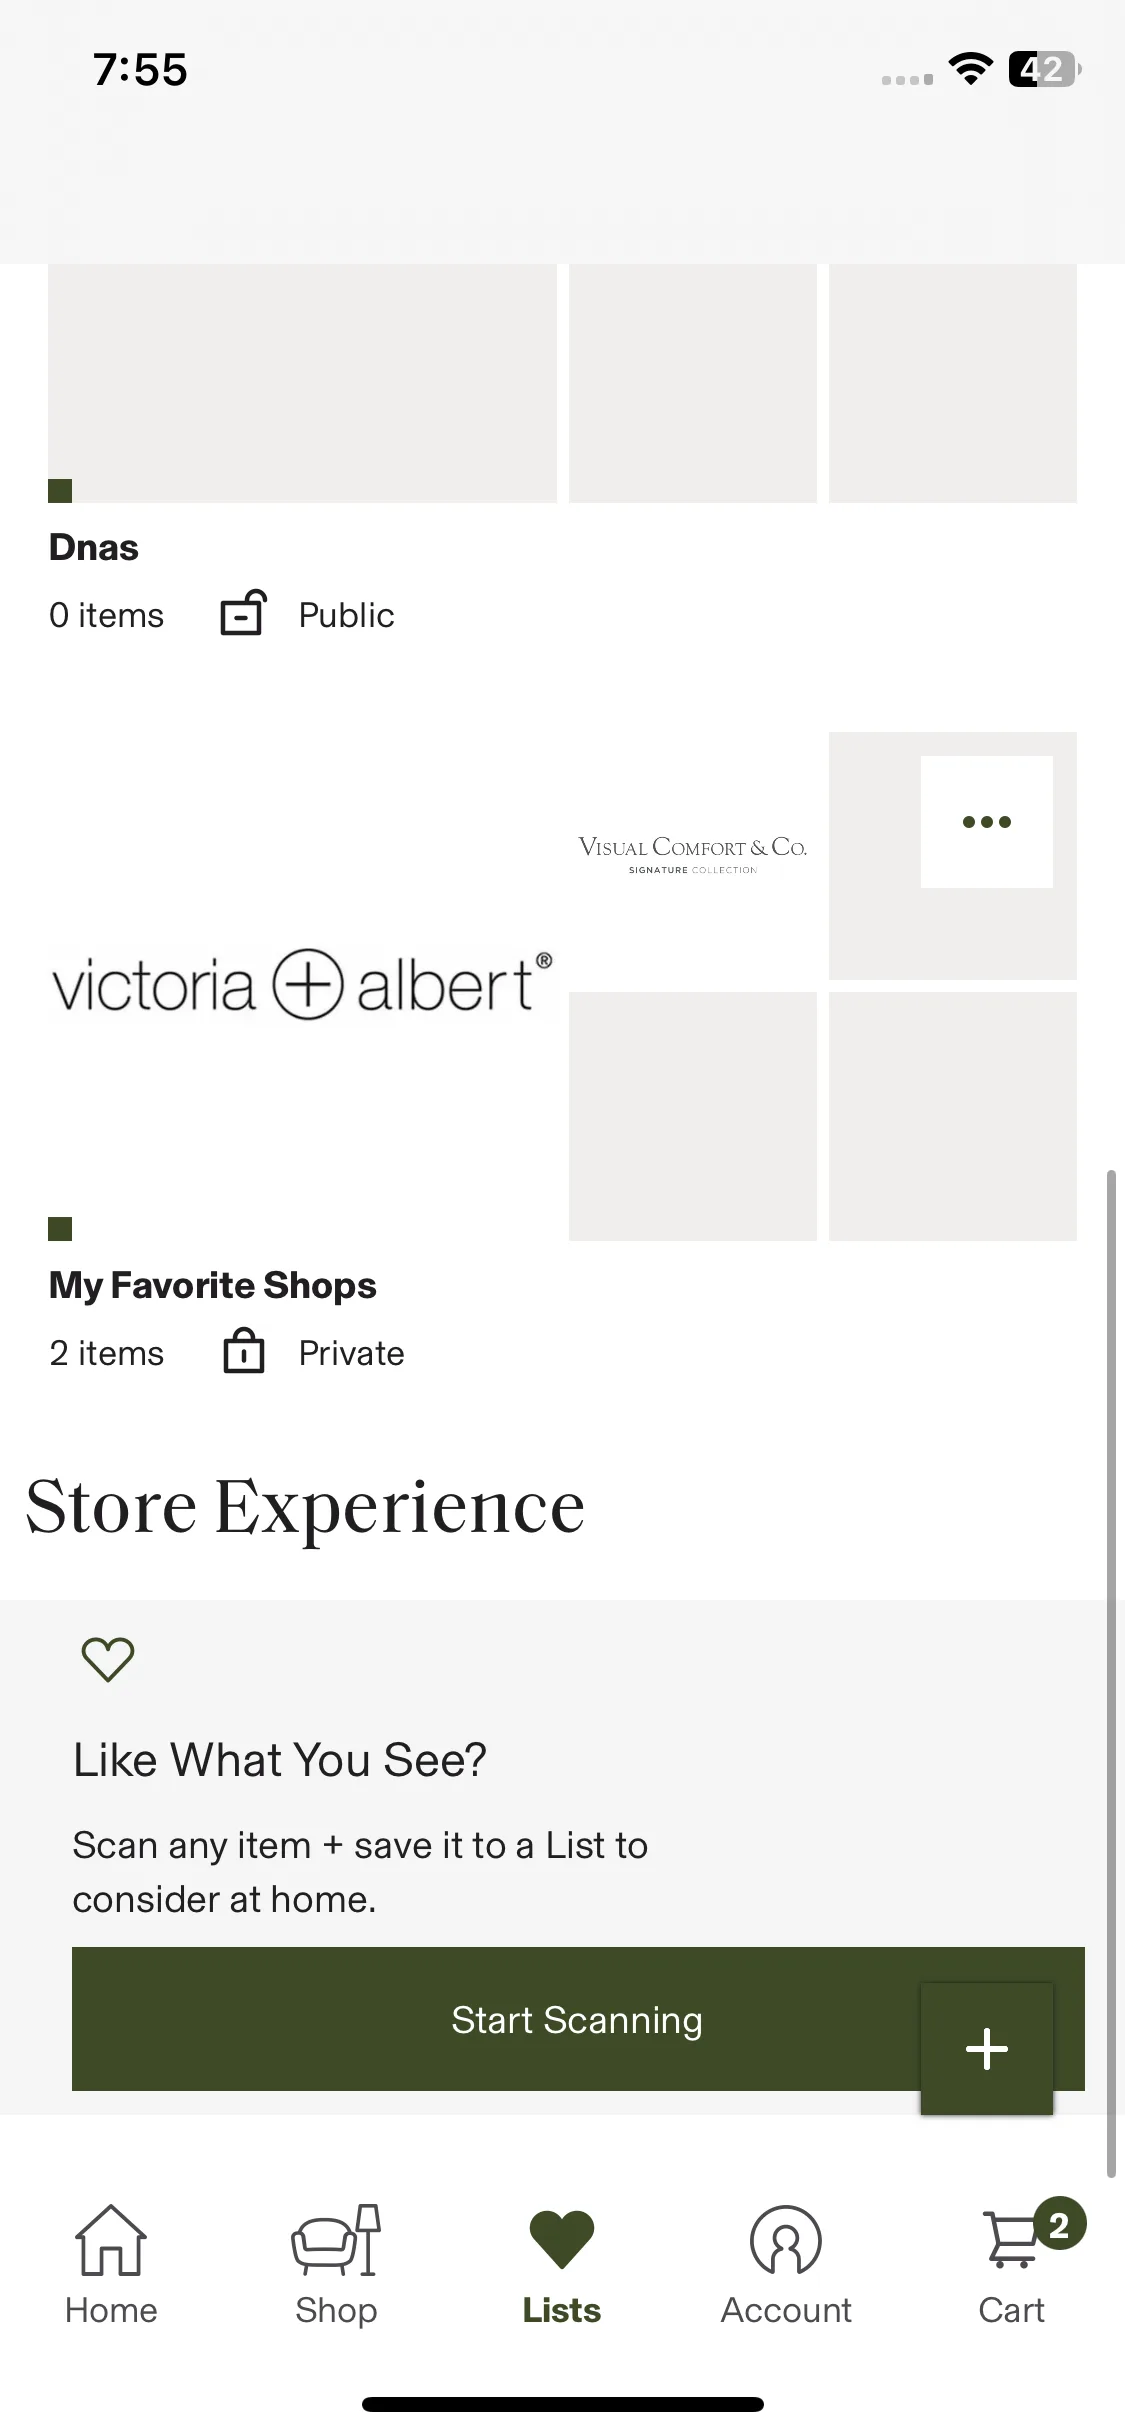Open the Account profile icon

(x=786, y=2240)
